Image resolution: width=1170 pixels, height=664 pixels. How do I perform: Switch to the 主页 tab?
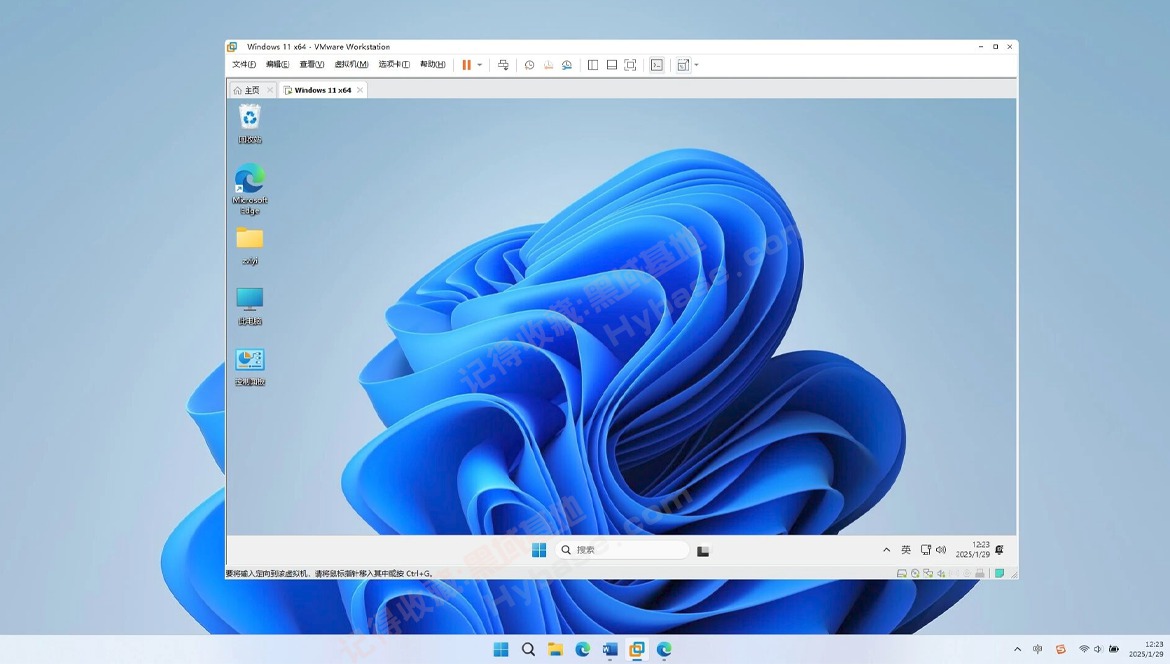pos(247,90)
